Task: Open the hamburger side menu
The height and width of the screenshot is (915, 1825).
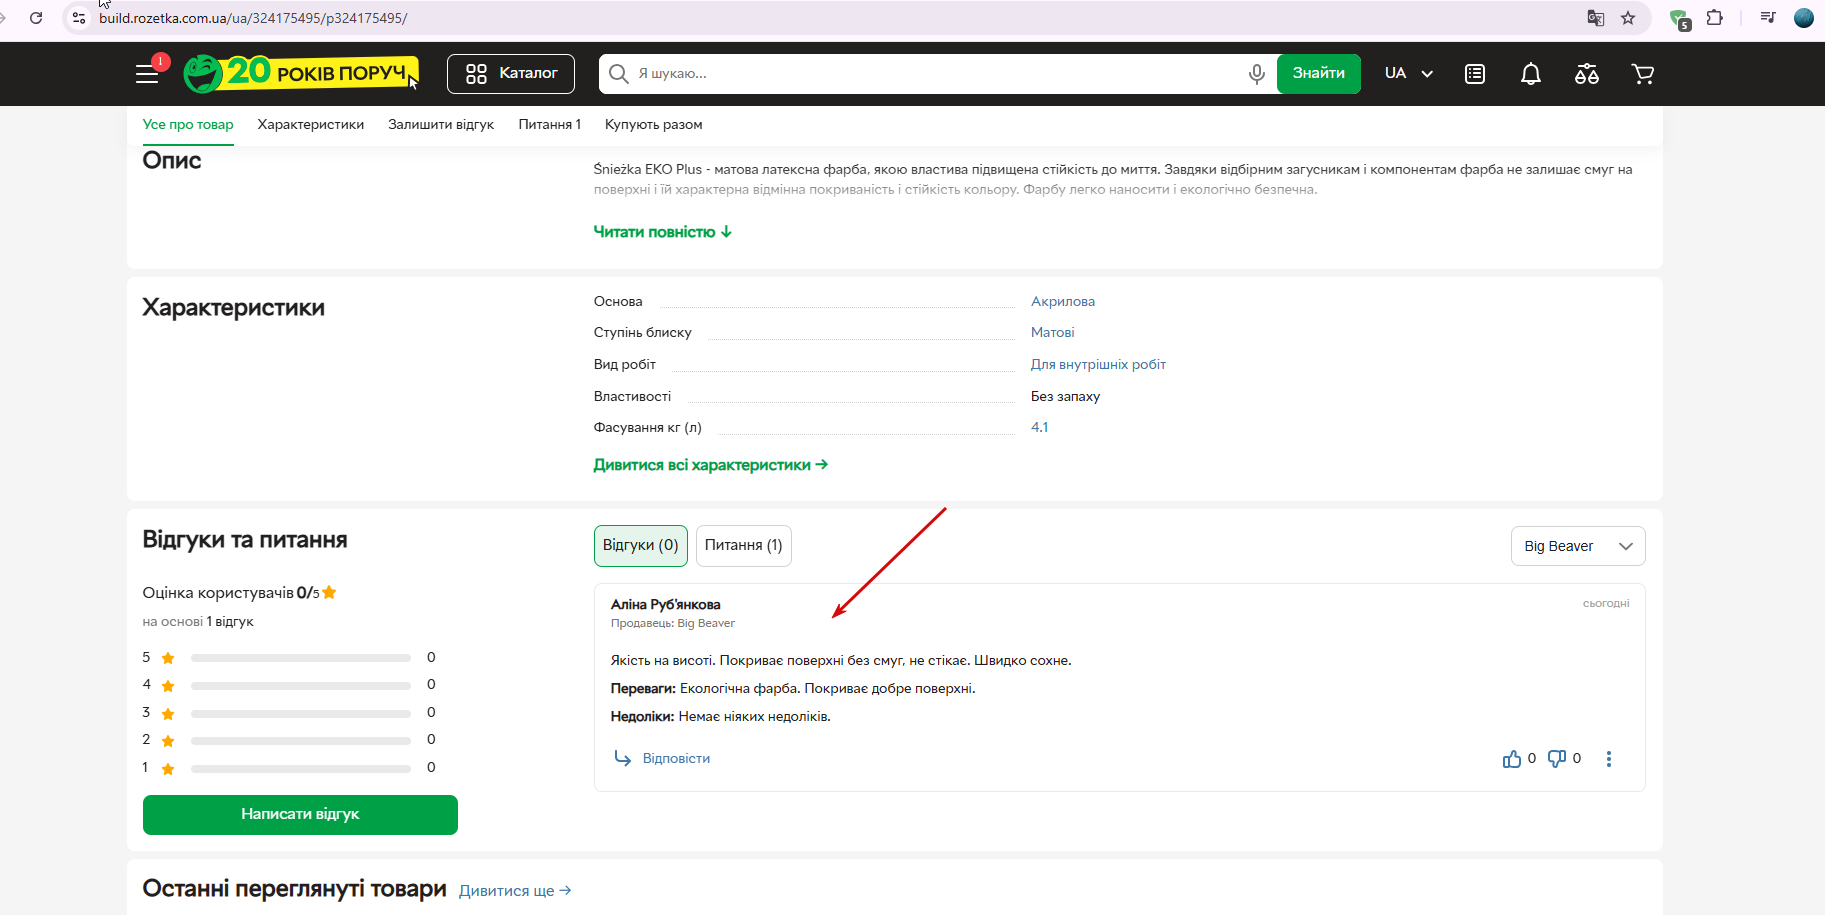Action: pos(147,74)
